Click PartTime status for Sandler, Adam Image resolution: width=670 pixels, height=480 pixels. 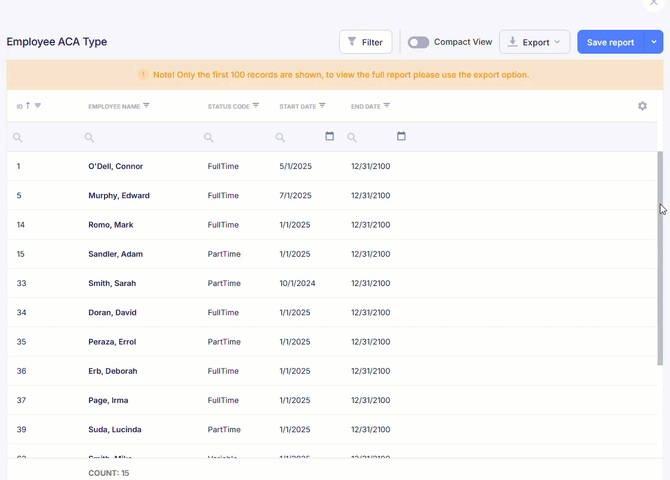[x=224, y=254]
